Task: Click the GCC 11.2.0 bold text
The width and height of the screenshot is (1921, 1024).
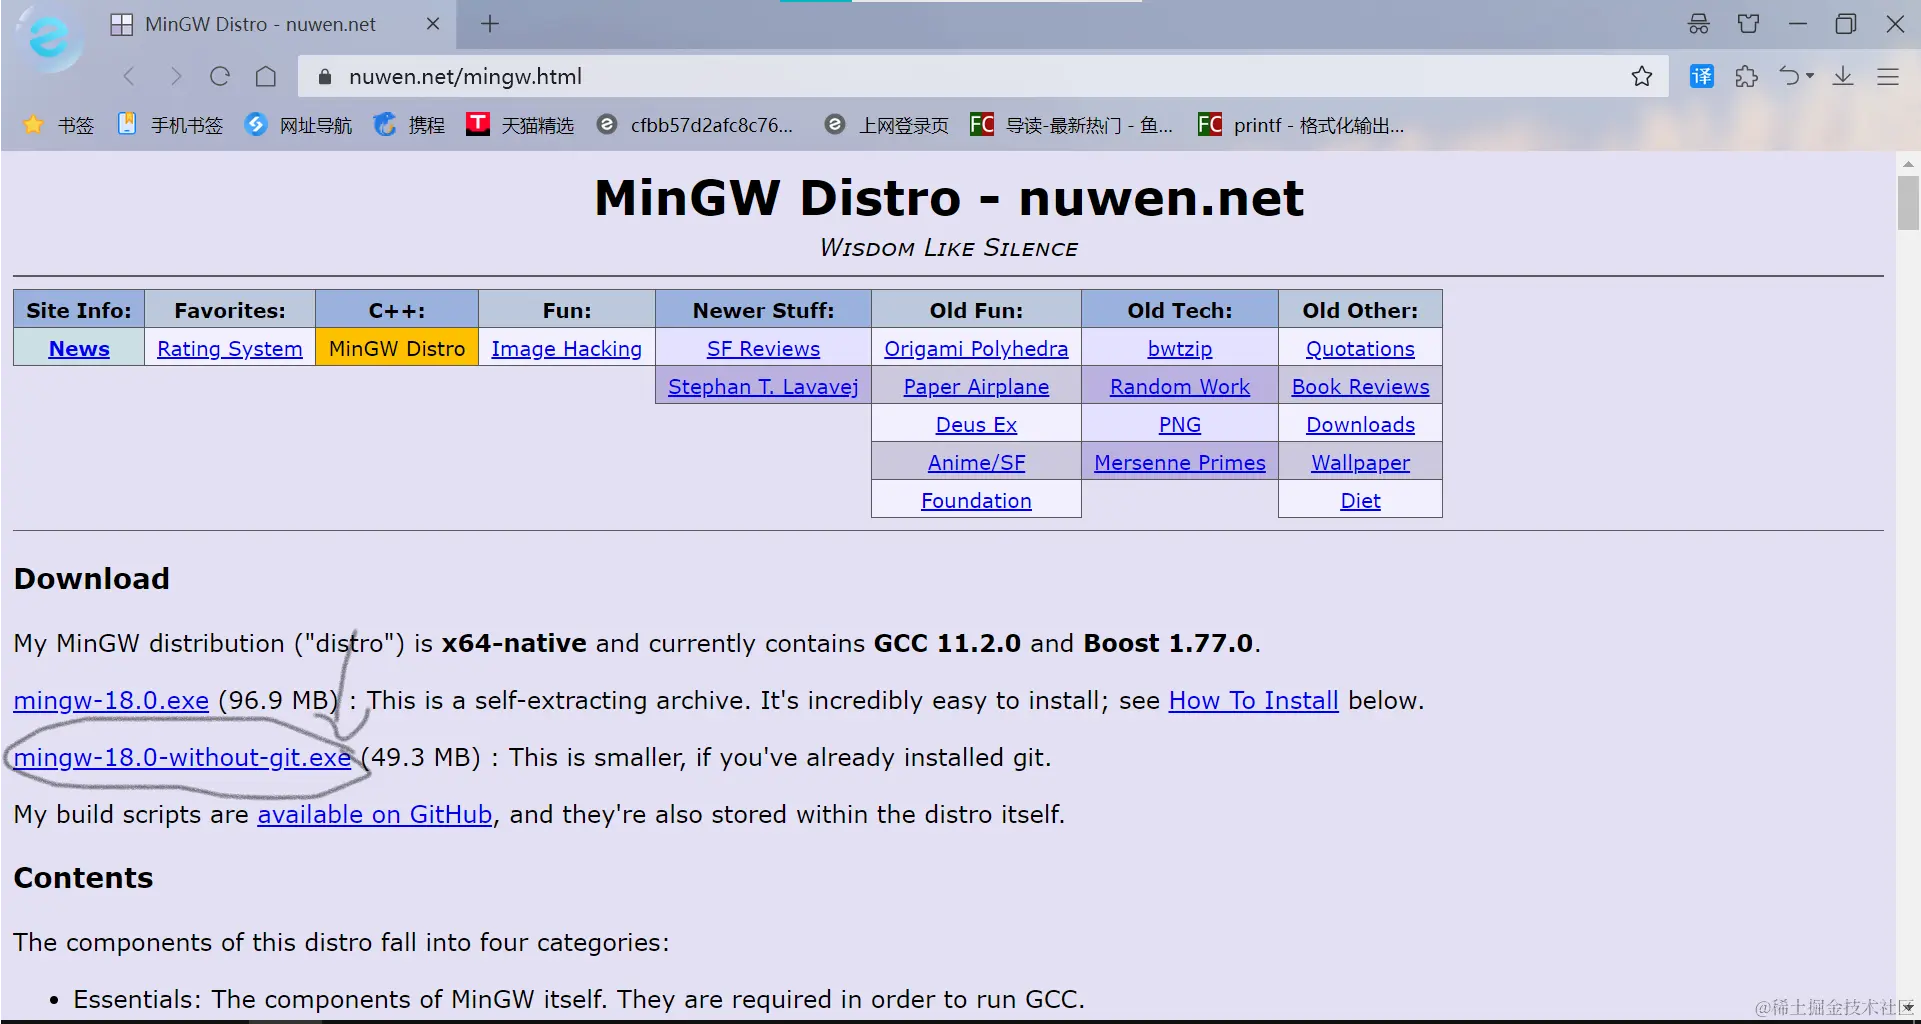Action: [947, 644]
